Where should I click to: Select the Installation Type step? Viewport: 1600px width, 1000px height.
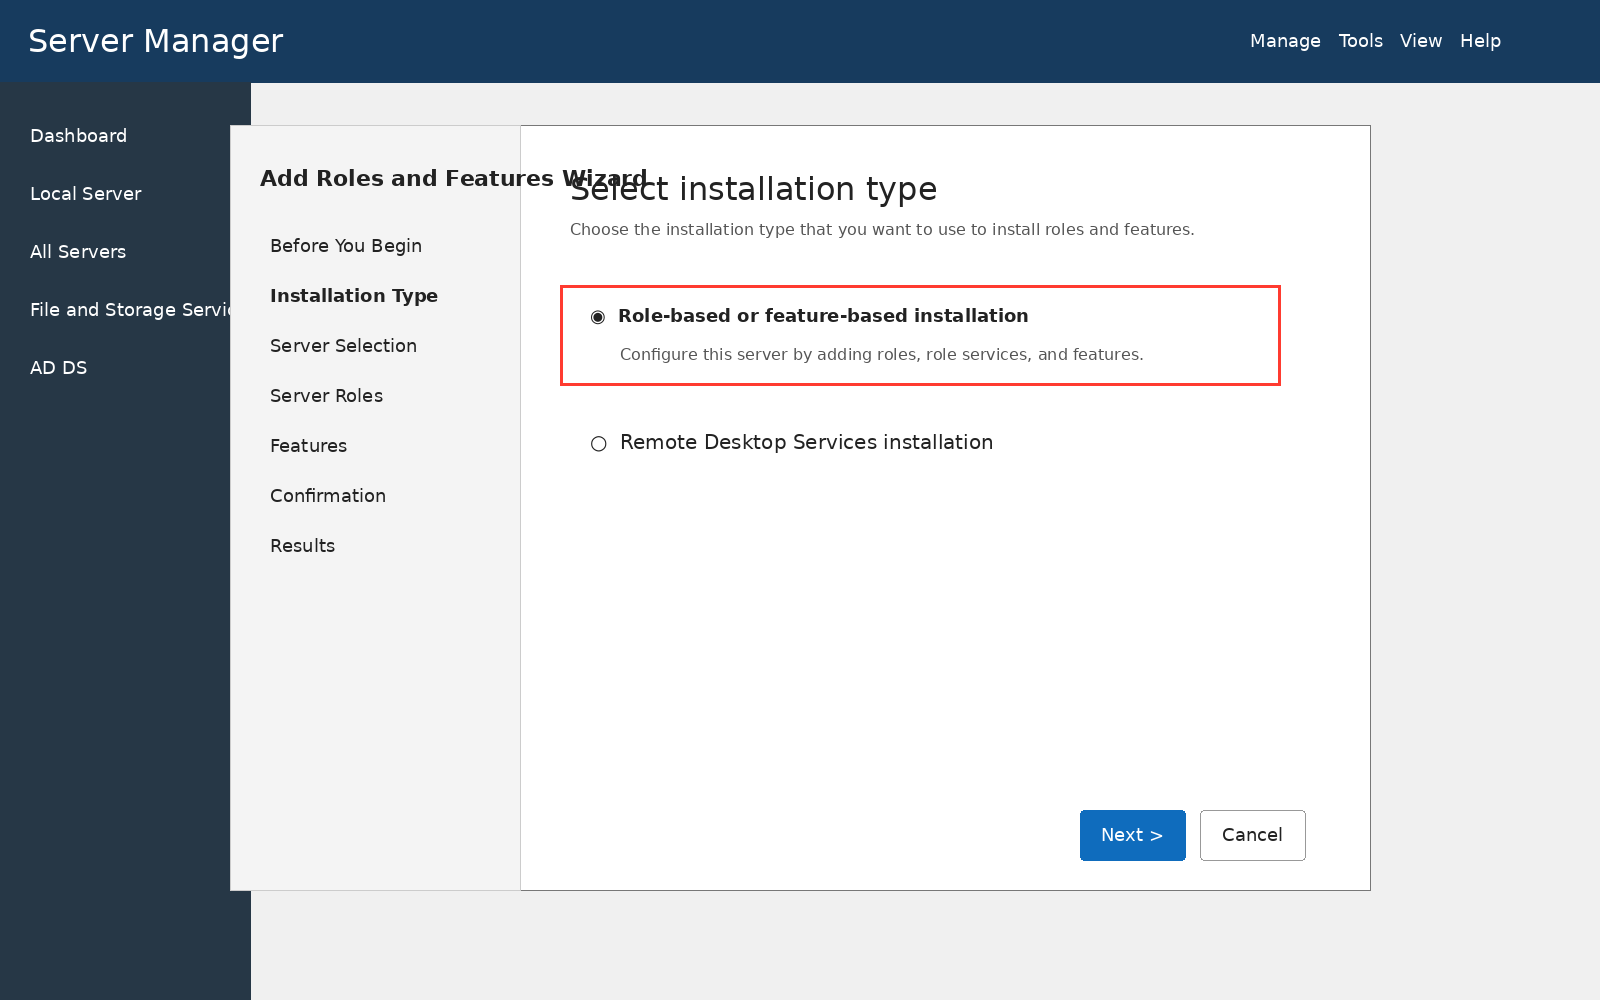coord(354,296)
